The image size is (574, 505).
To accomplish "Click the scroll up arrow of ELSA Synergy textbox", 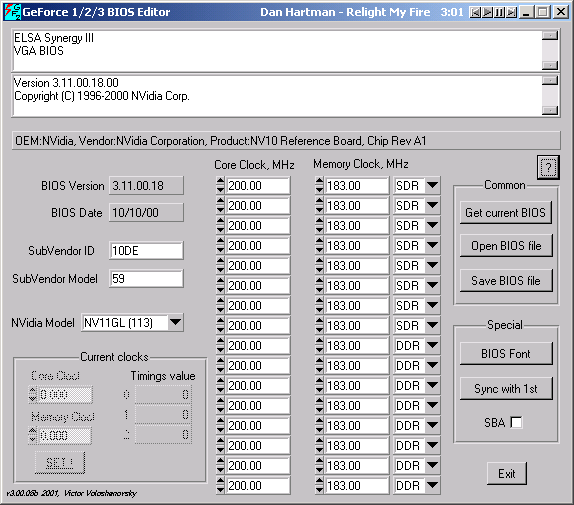I will [x=550, y=35].
